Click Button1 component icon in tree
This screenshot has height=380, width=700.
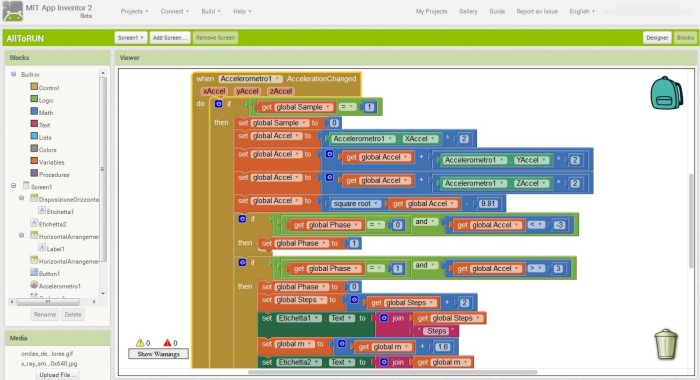[34, 272]
